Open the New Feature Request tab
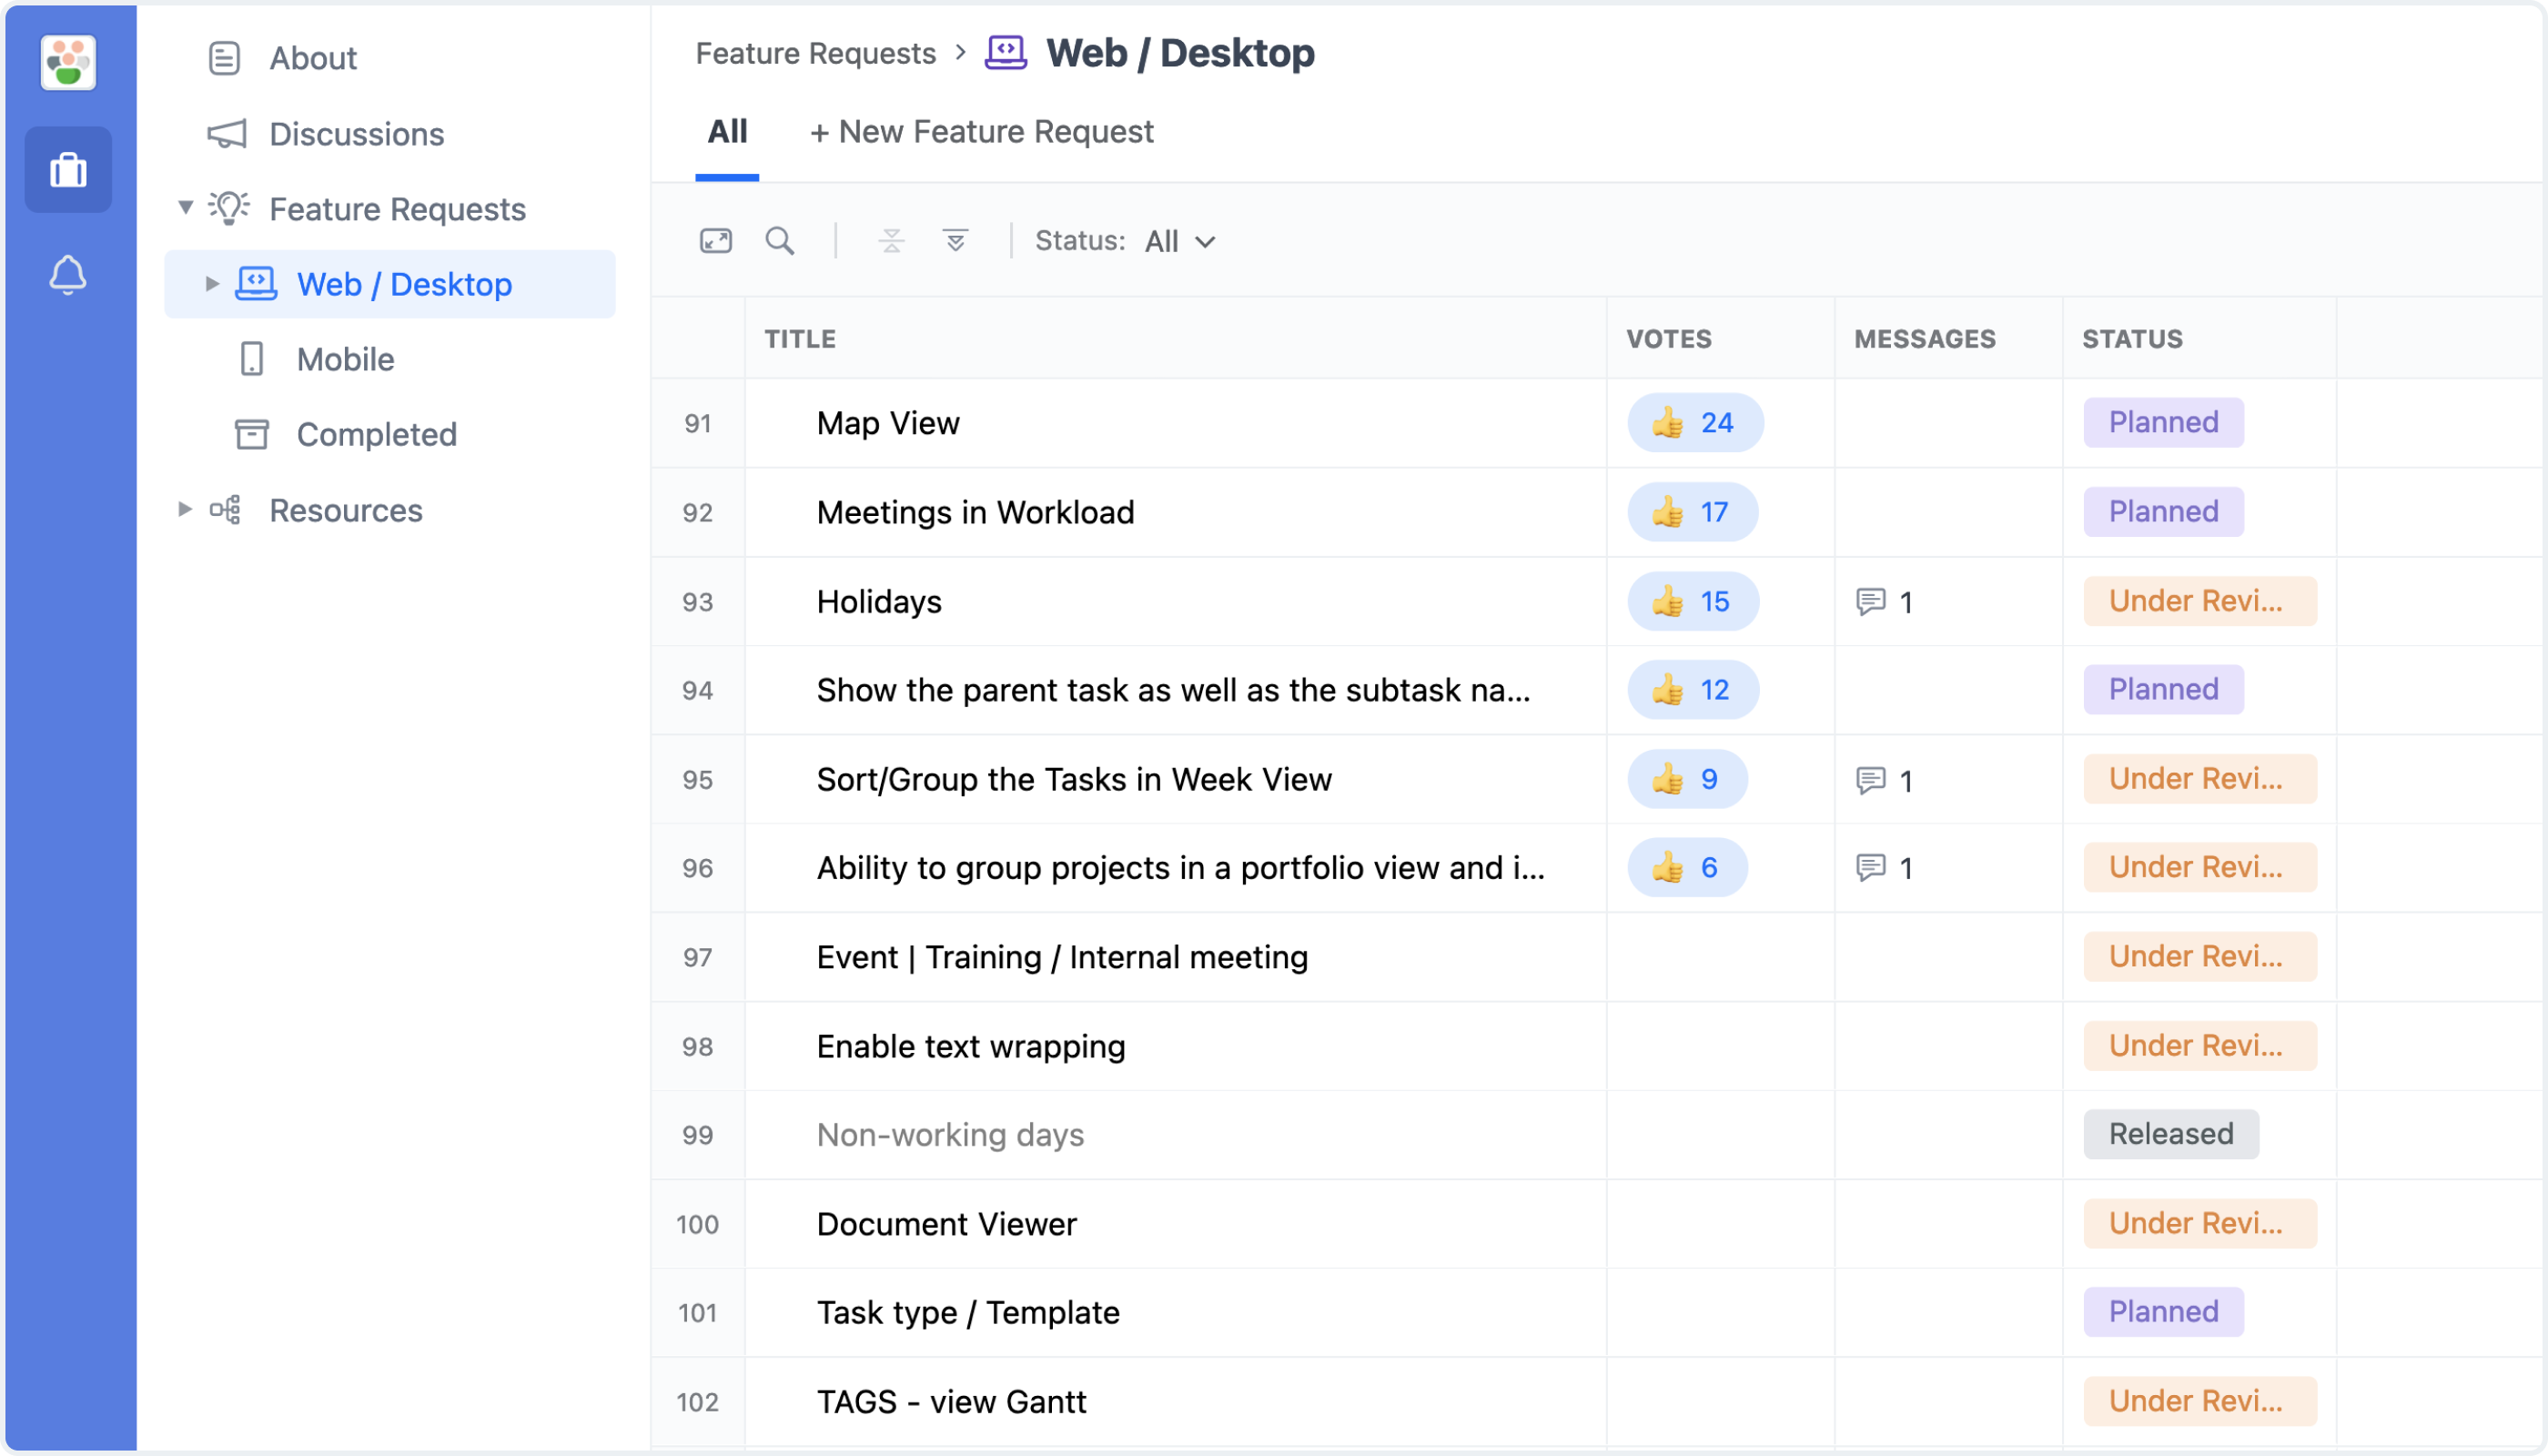Viewport: 2548px width, 1456px height. point(981,131)
